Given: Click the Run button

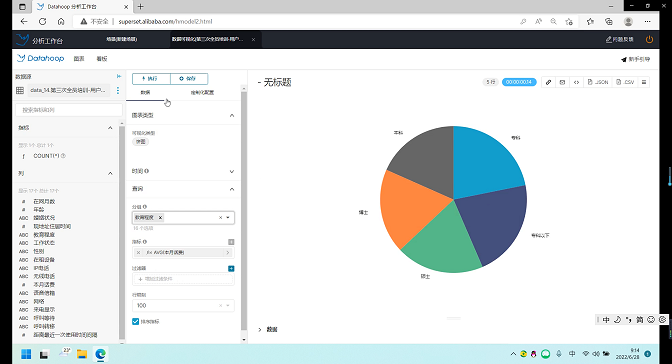Looking at the screenshot, I should [151, 79].
